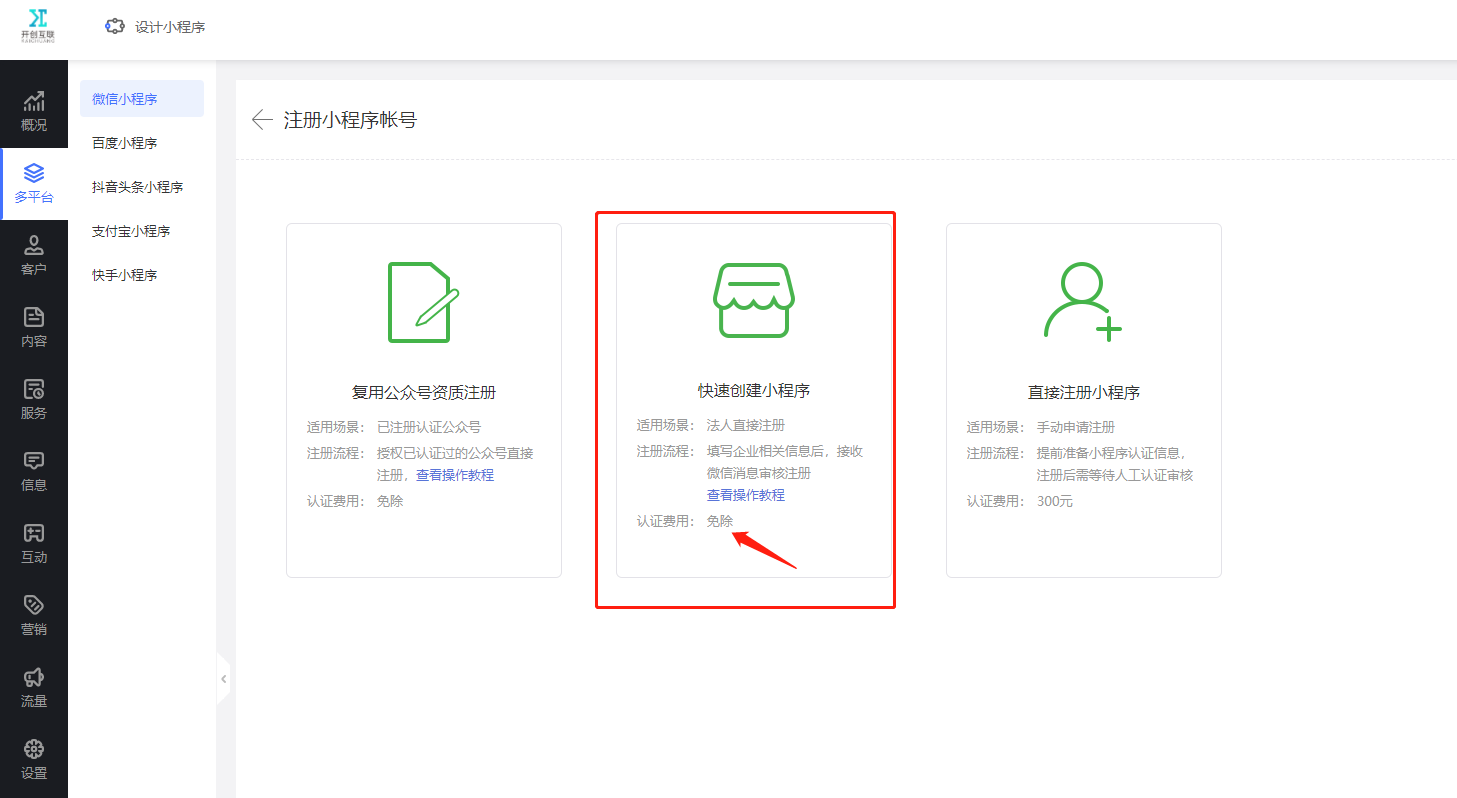Open the 流量 megaphone icon in sidebar

[34, 677]
